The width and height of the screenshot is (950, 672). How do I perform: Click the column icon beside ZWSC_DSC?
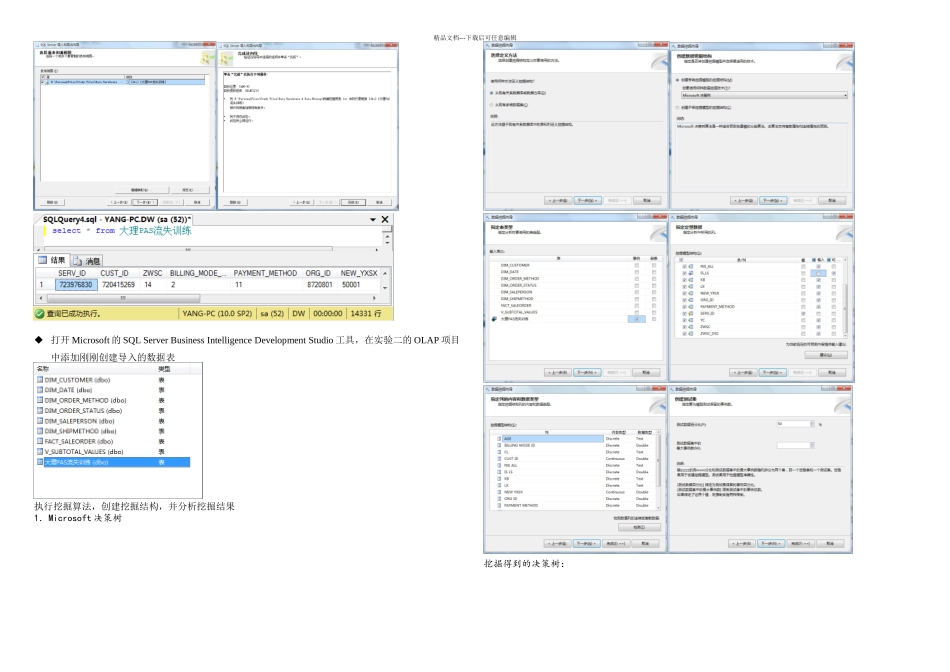click(691, 333)
